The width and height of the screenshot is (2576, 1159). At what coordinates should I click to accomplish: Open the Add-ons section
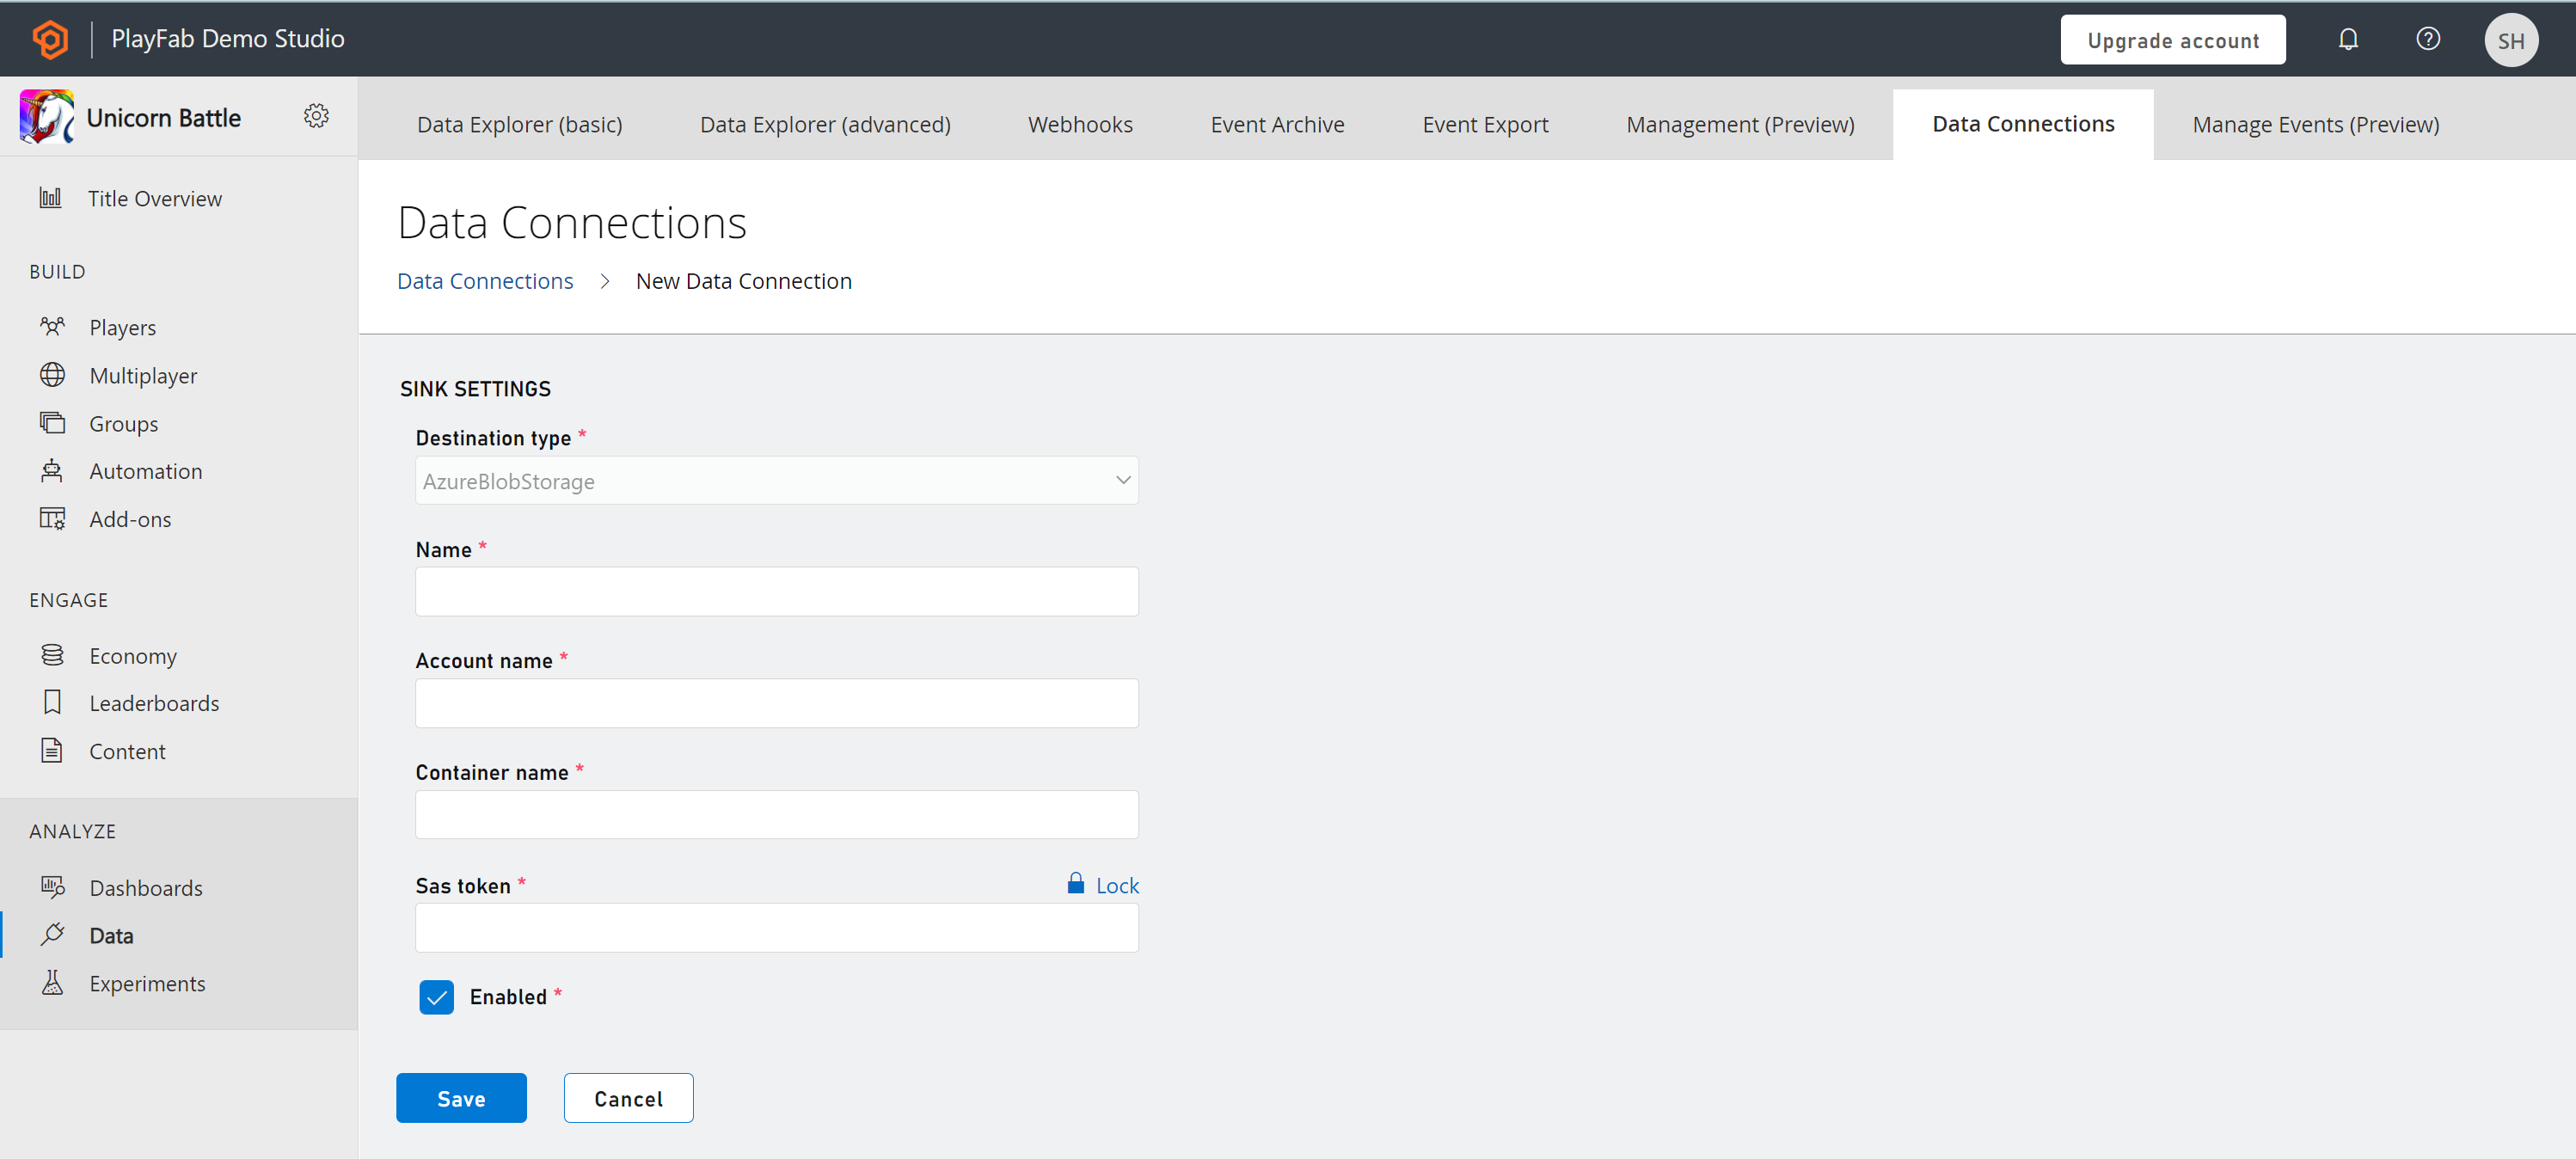click(131, 518)
